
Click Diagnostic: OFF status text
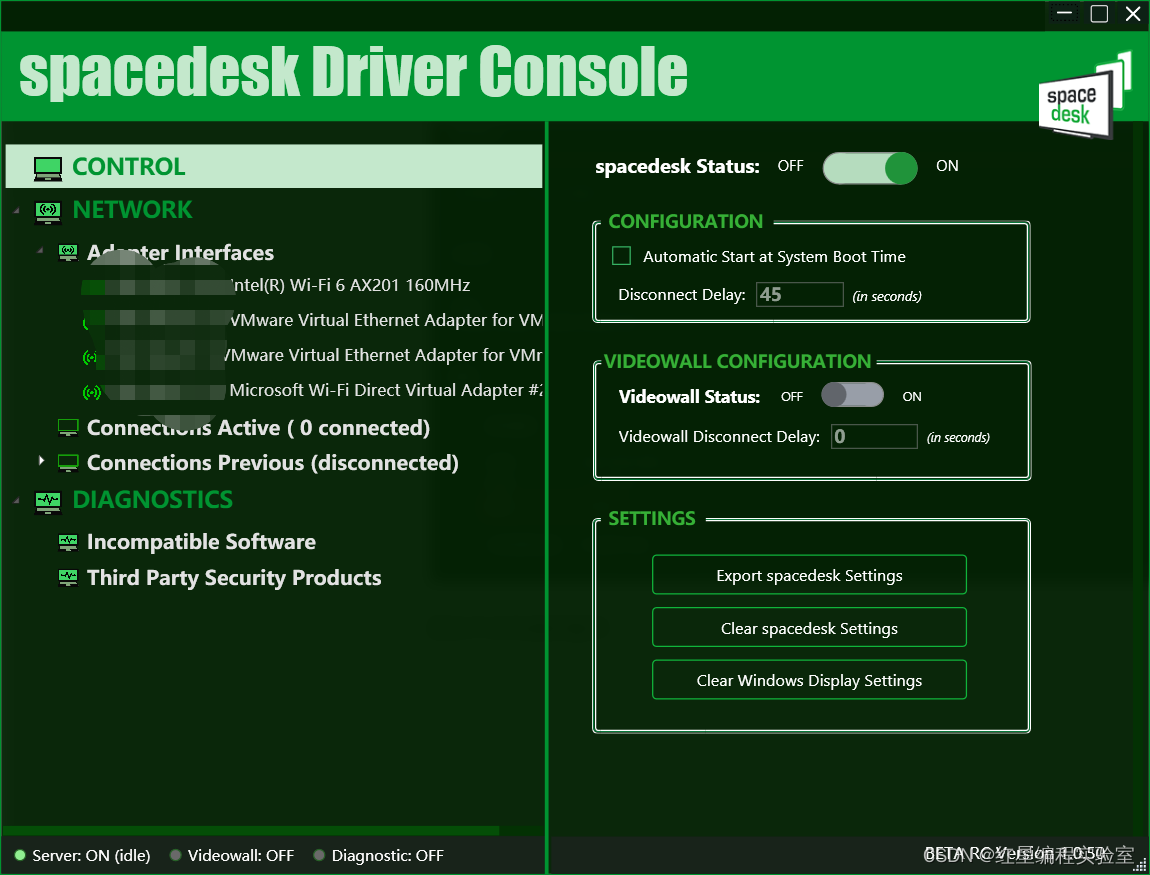tap(387, 855)
